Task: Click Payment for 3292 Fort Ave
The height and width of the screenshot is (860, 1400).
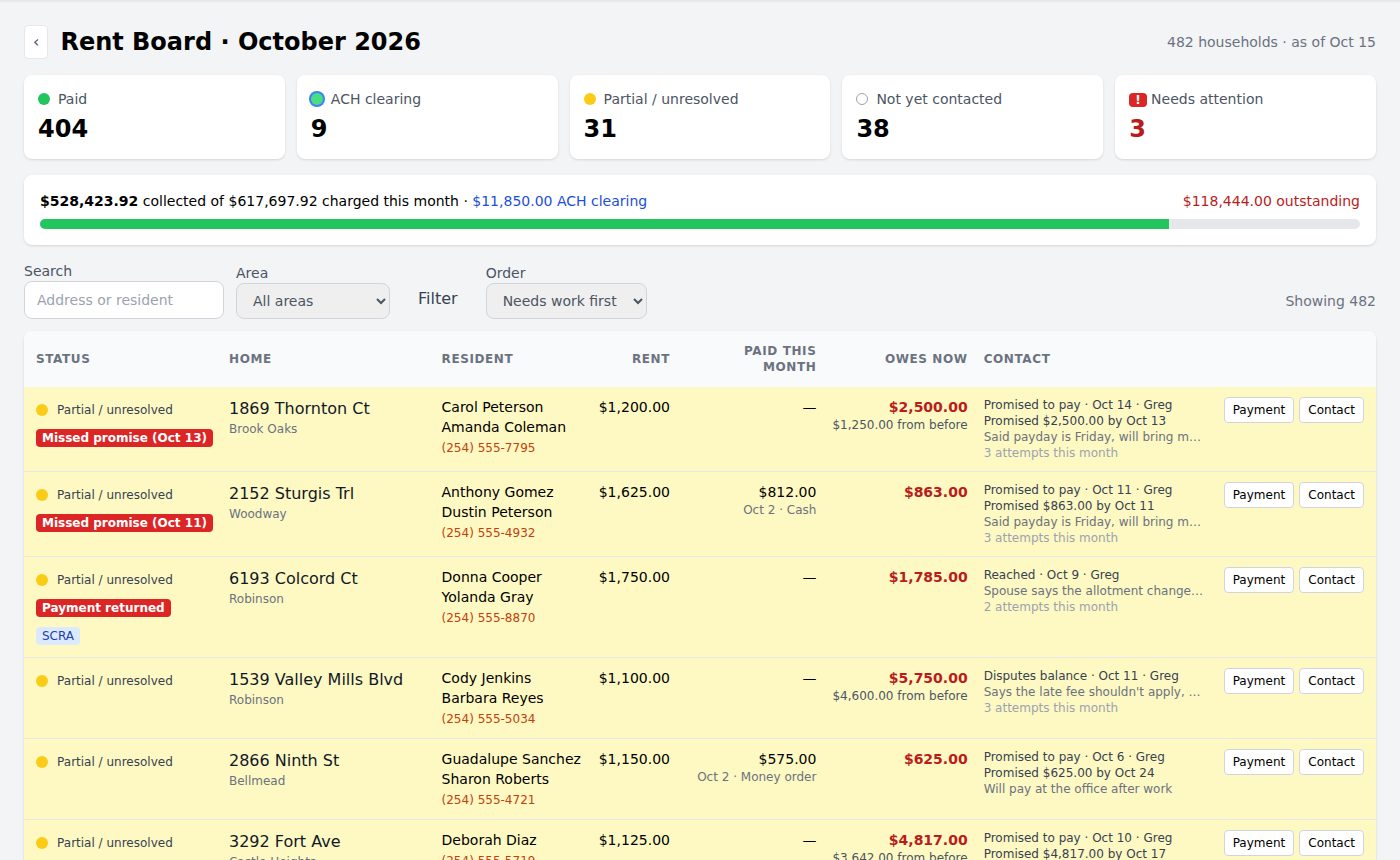Action: (x=1259, y=843)
